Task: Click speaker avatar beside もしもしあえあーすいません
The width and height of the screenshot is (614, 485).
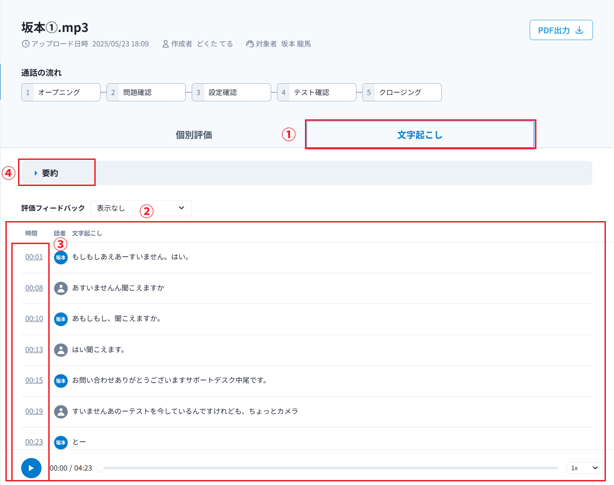Action: (x=61, y=257)
